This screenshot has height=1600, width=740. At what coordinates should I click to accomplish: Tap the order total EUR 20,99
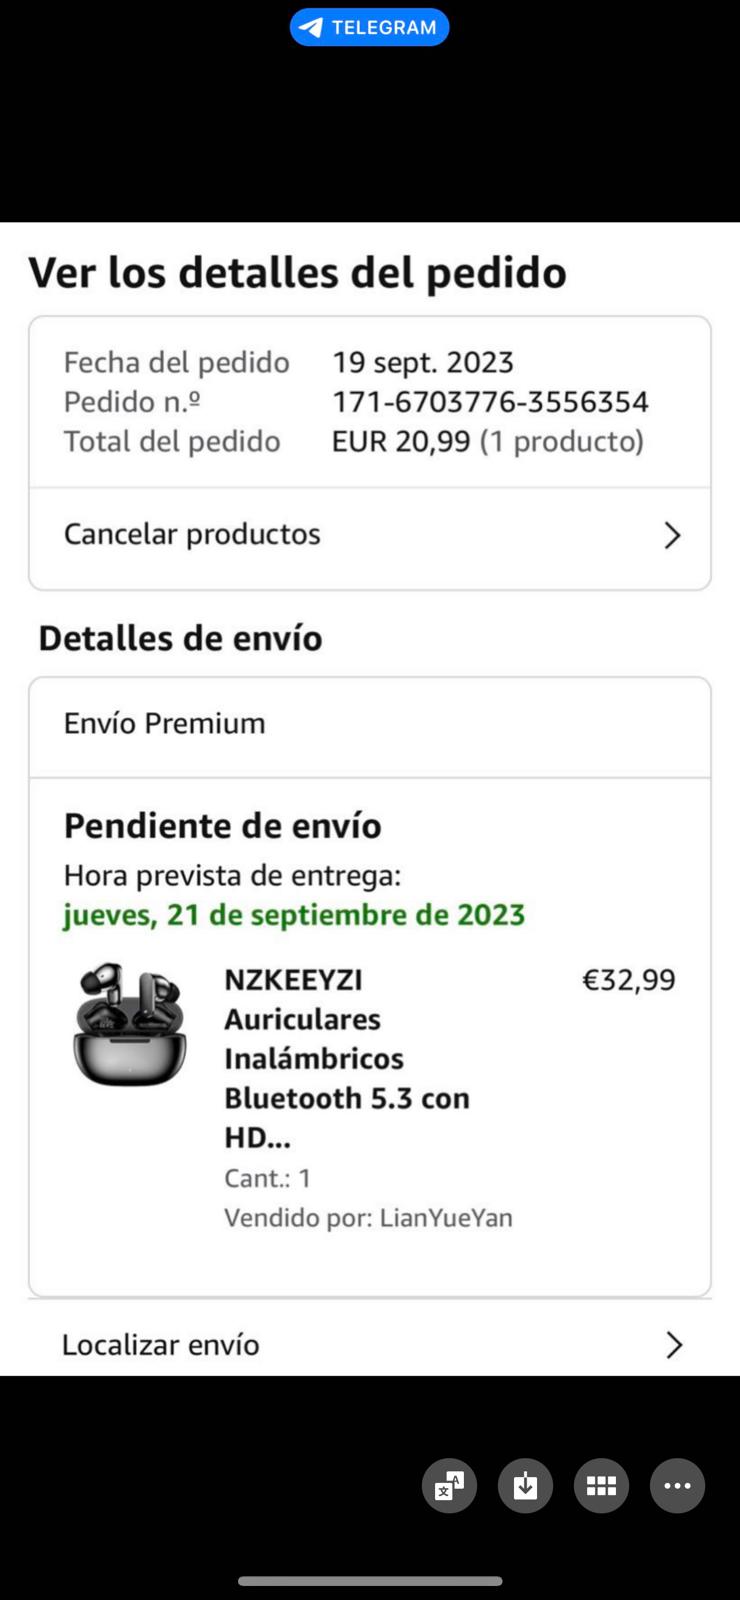[x=401, y=442]
